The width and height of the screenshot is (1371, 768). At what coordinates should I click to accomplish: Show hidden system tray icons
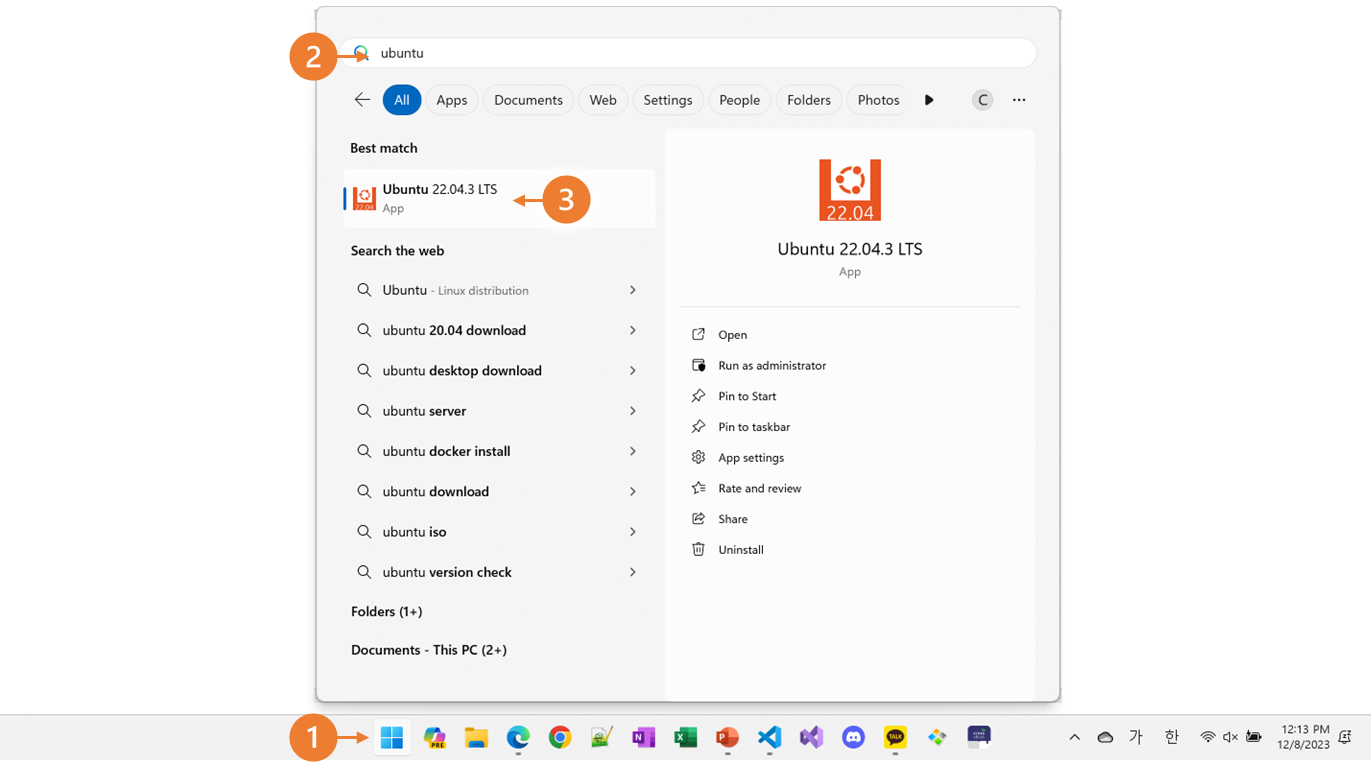[1074, 738]
